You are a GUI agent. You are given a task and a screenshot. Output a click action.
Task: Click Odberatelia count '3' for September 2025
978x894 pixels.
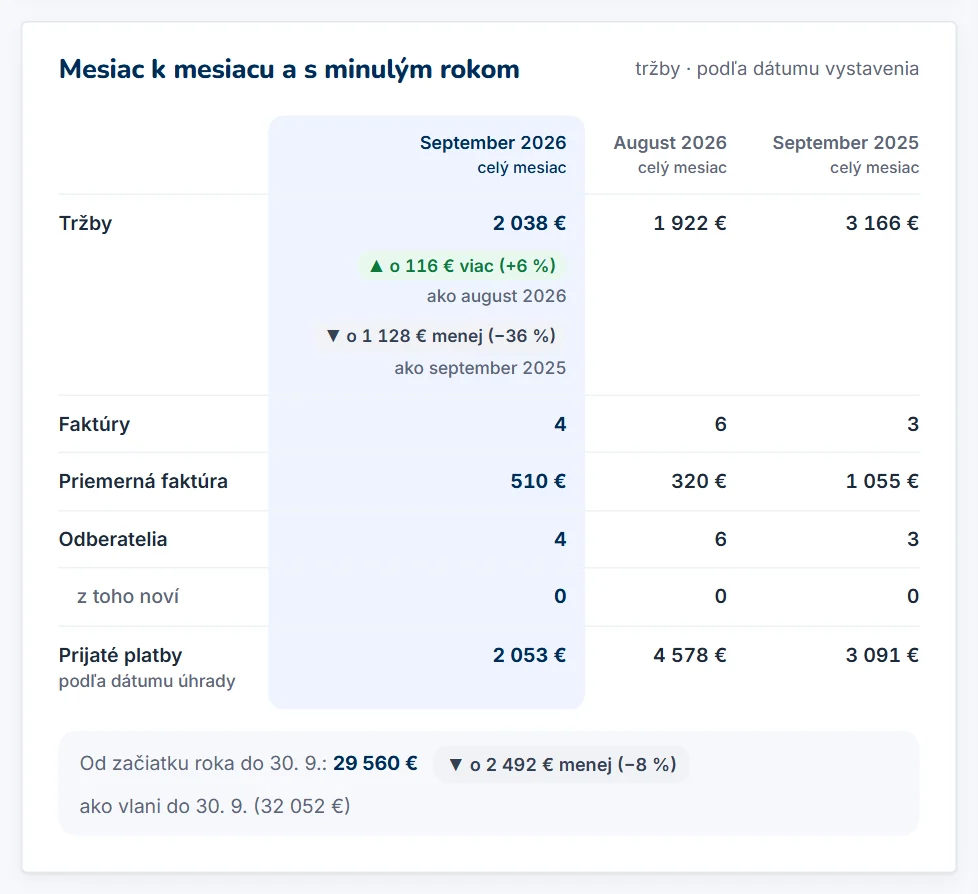click(913, 539)
